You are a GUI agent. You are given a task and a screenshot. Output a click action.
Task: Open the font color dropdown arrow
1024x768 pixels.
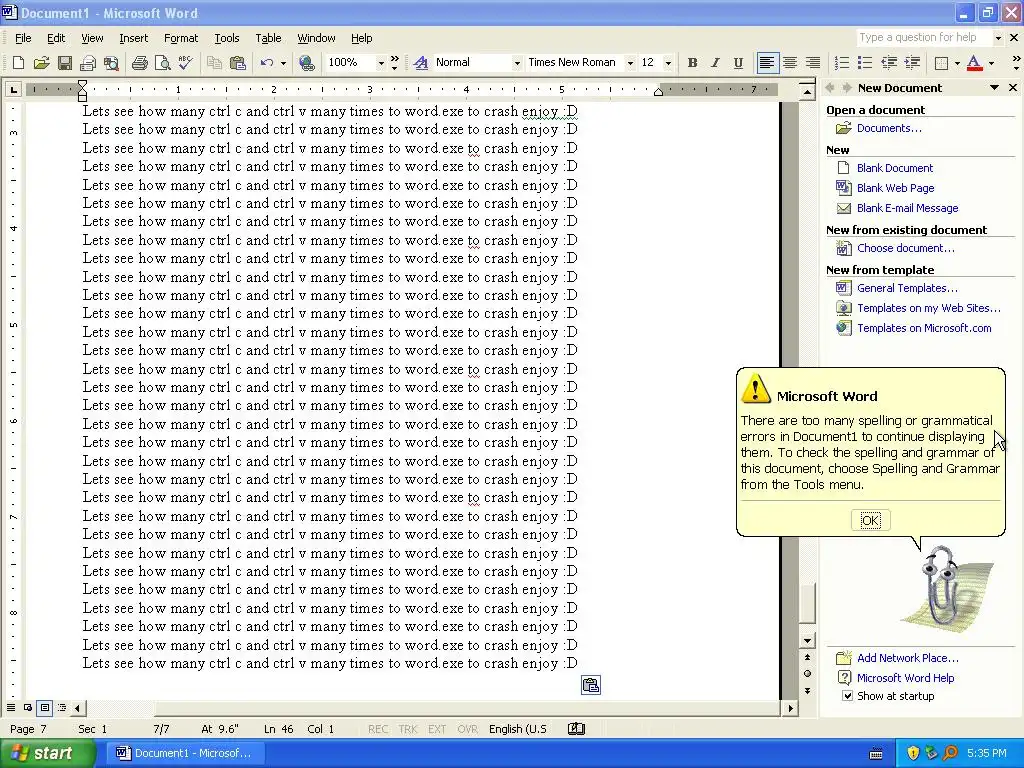(991, 63)
